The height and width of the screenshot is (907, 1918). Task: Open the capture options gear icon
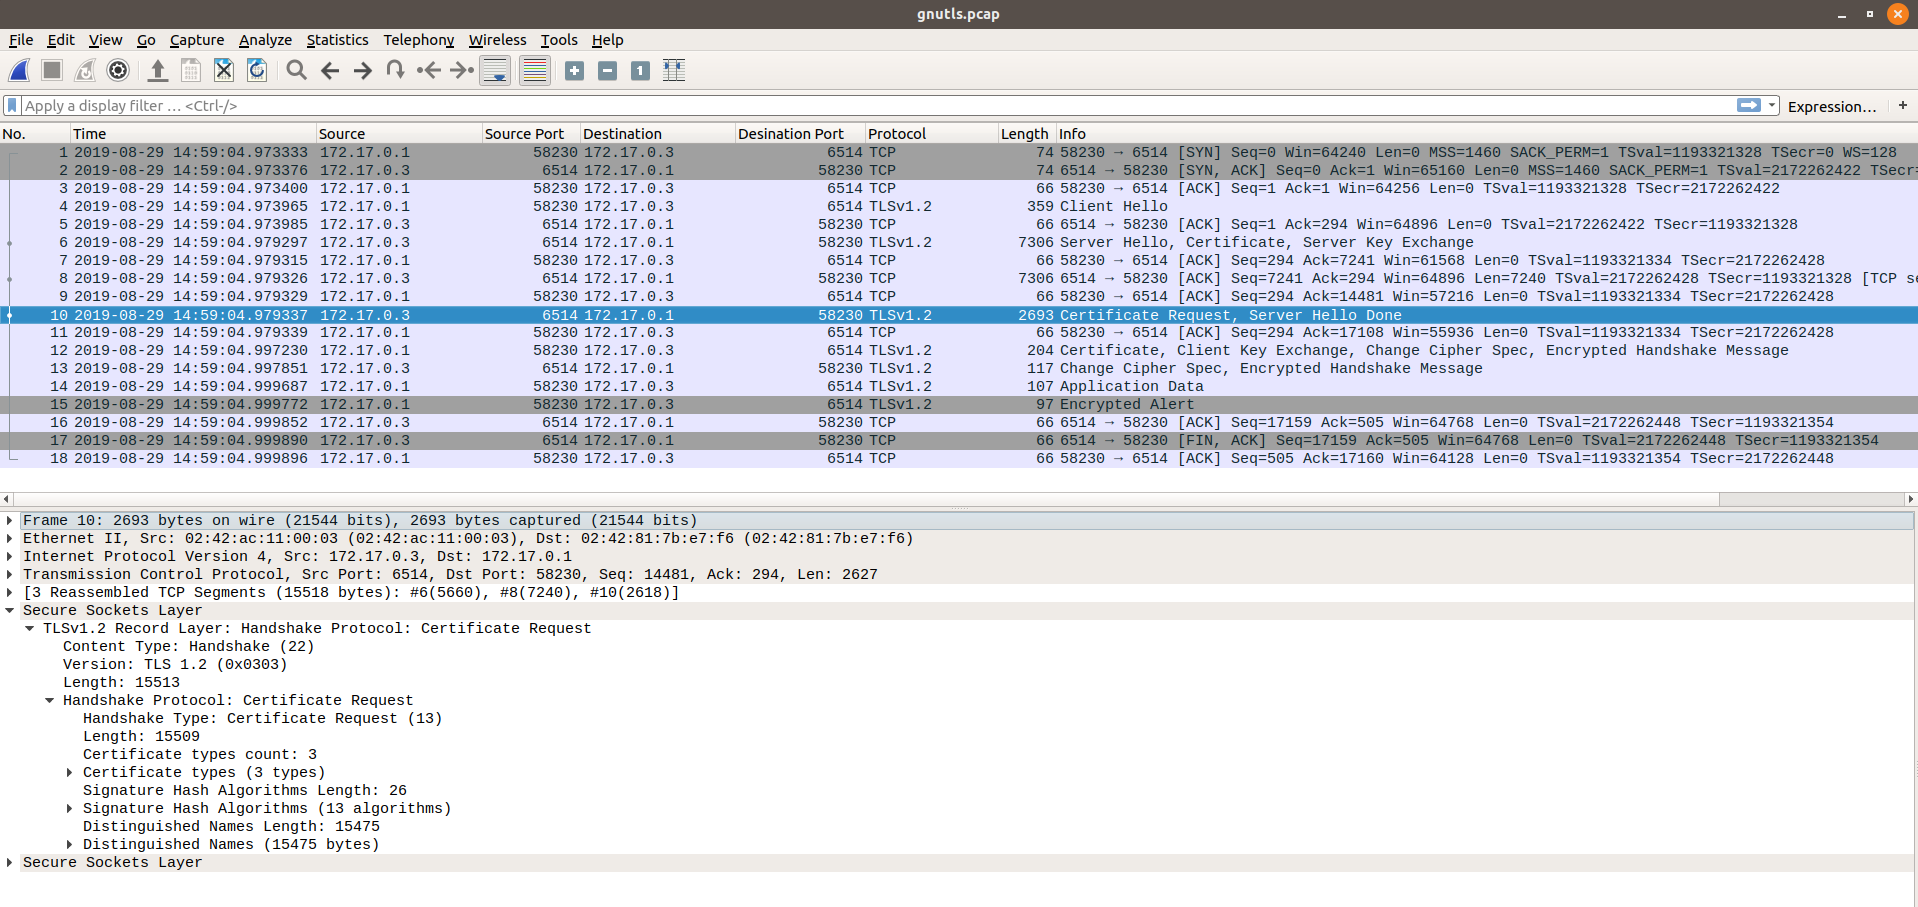[x=117, y=70]
